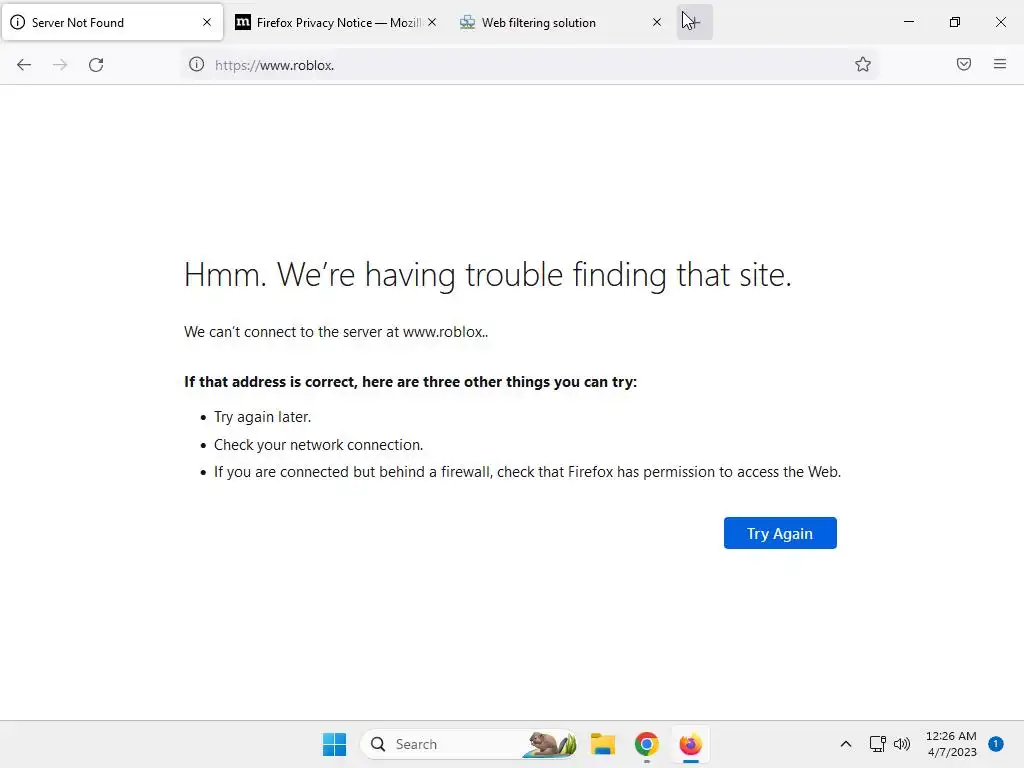The width and height of the screenshot is (1024, 768).
Task: Open site information icon in address bar
Action: click(197, 64)
